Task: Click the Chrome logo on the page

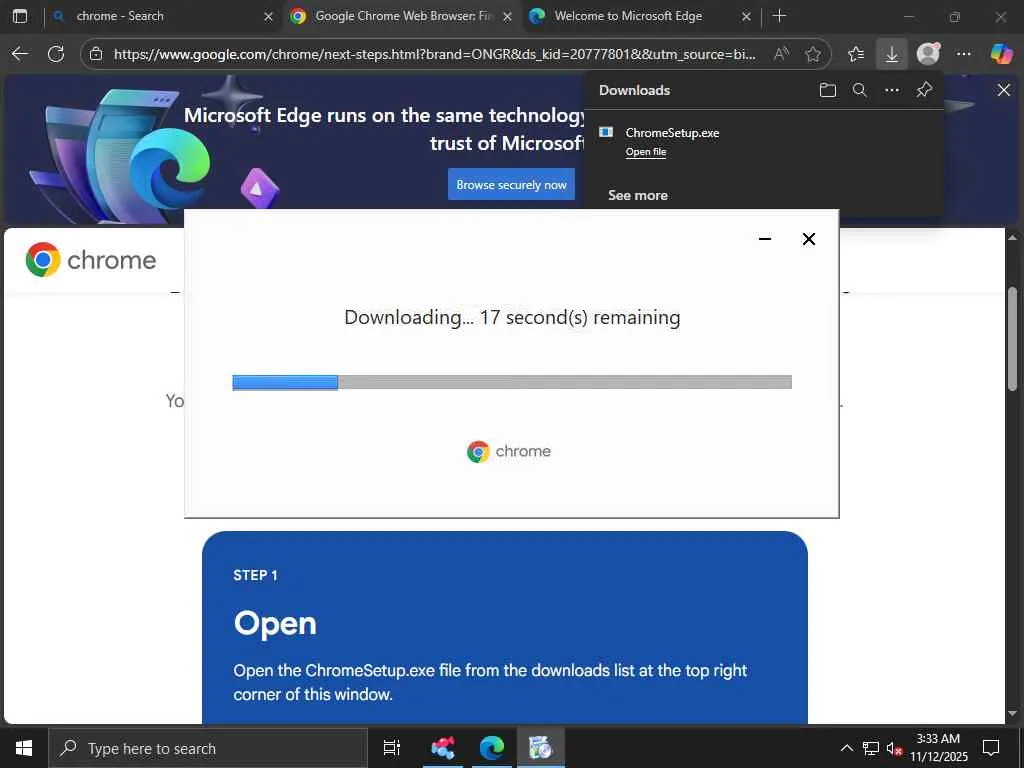Action: 91,260
